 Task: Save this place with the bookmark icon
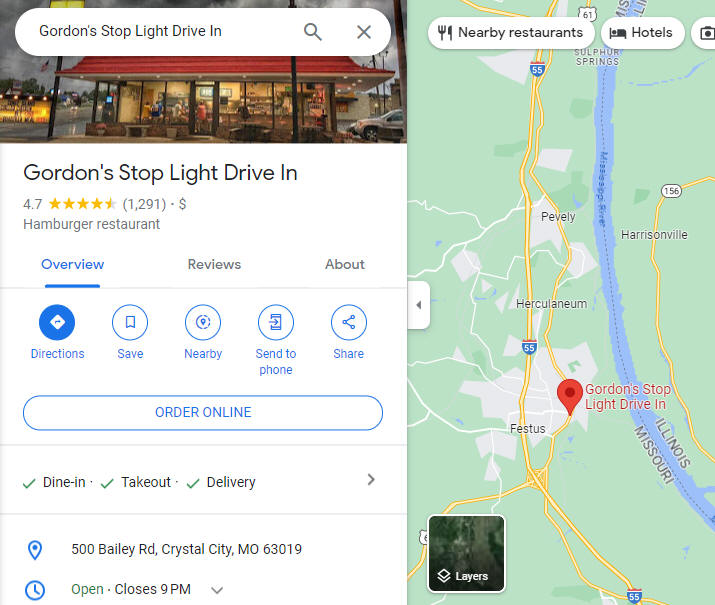(130, 322)
